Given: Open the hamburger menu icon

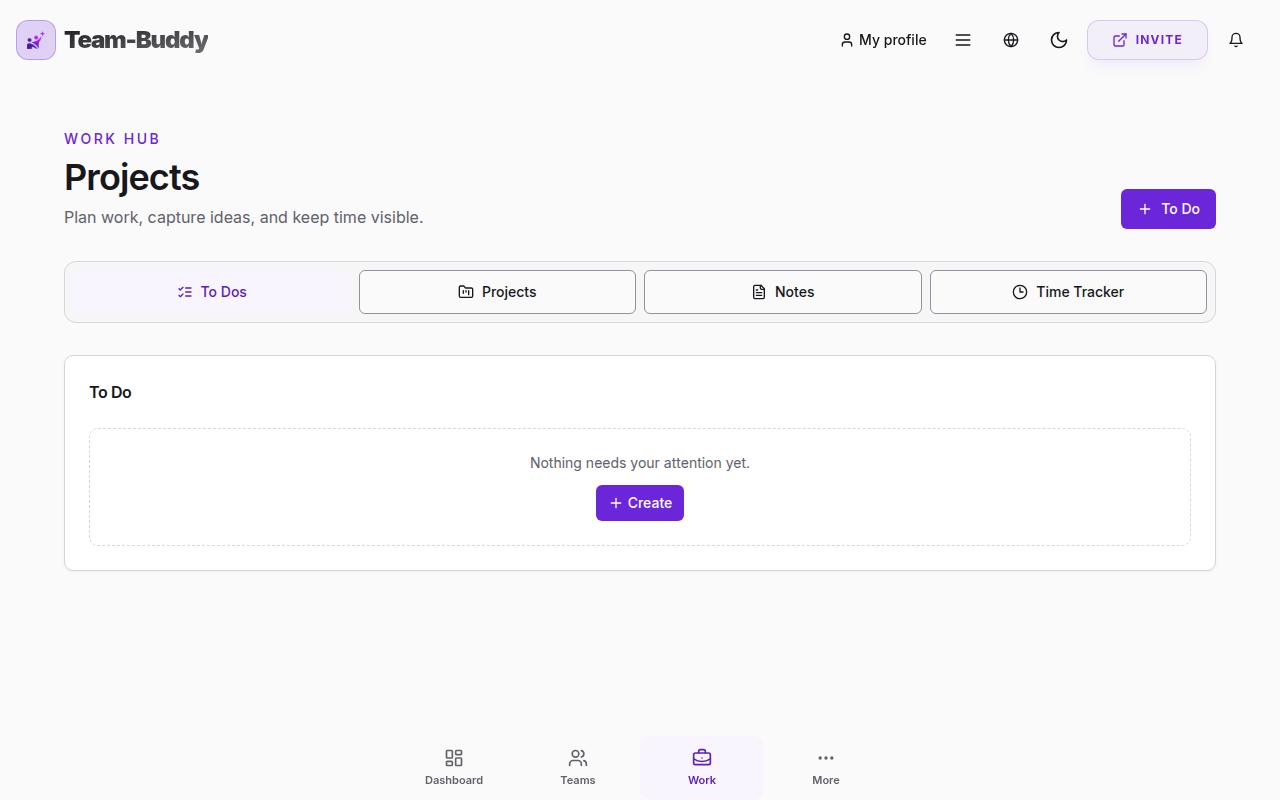Looking at the screenshot, I should click(x=963, y=40).
